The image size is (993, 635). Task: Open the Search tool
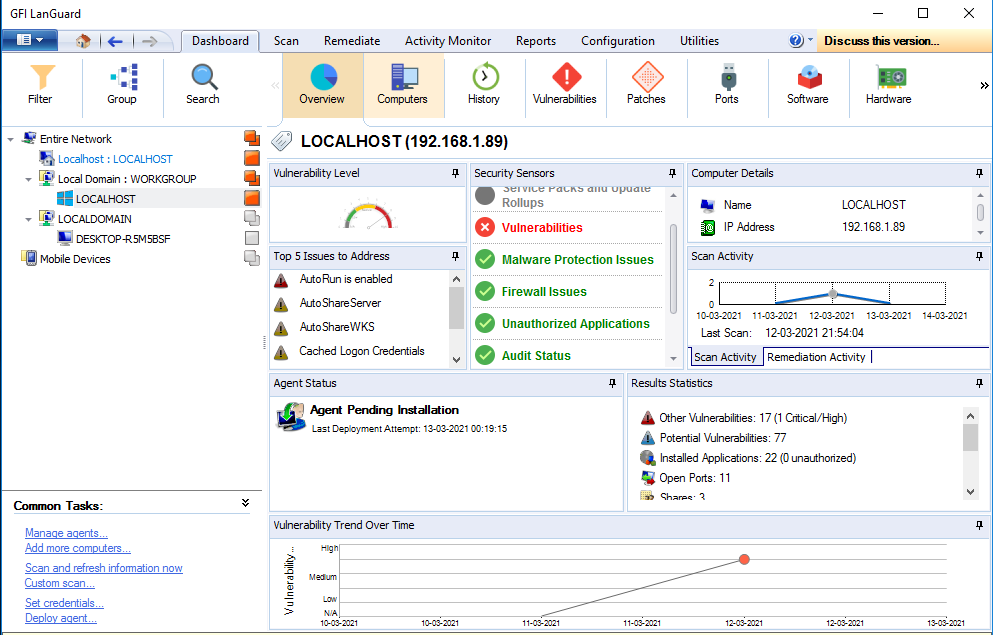tap(203, 85)
